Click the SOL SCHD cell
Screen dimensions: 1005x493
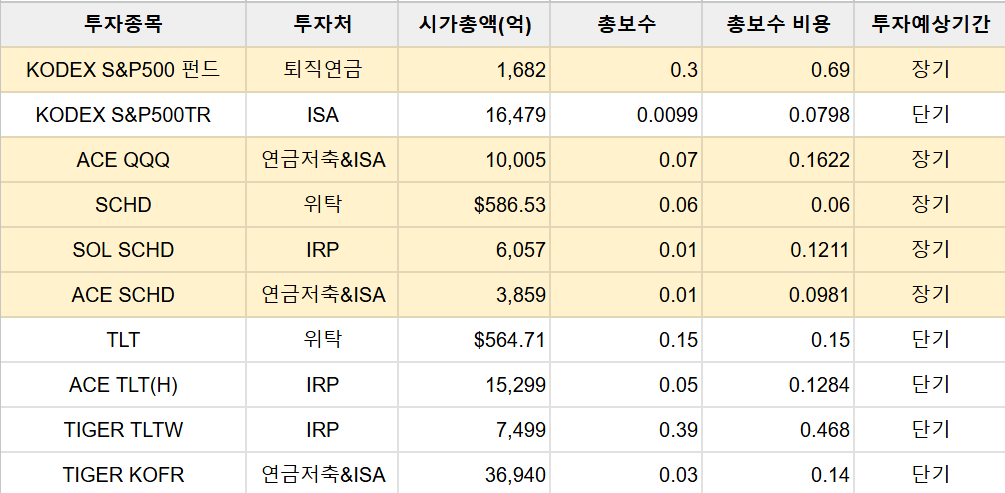click(x=123, y=250)
